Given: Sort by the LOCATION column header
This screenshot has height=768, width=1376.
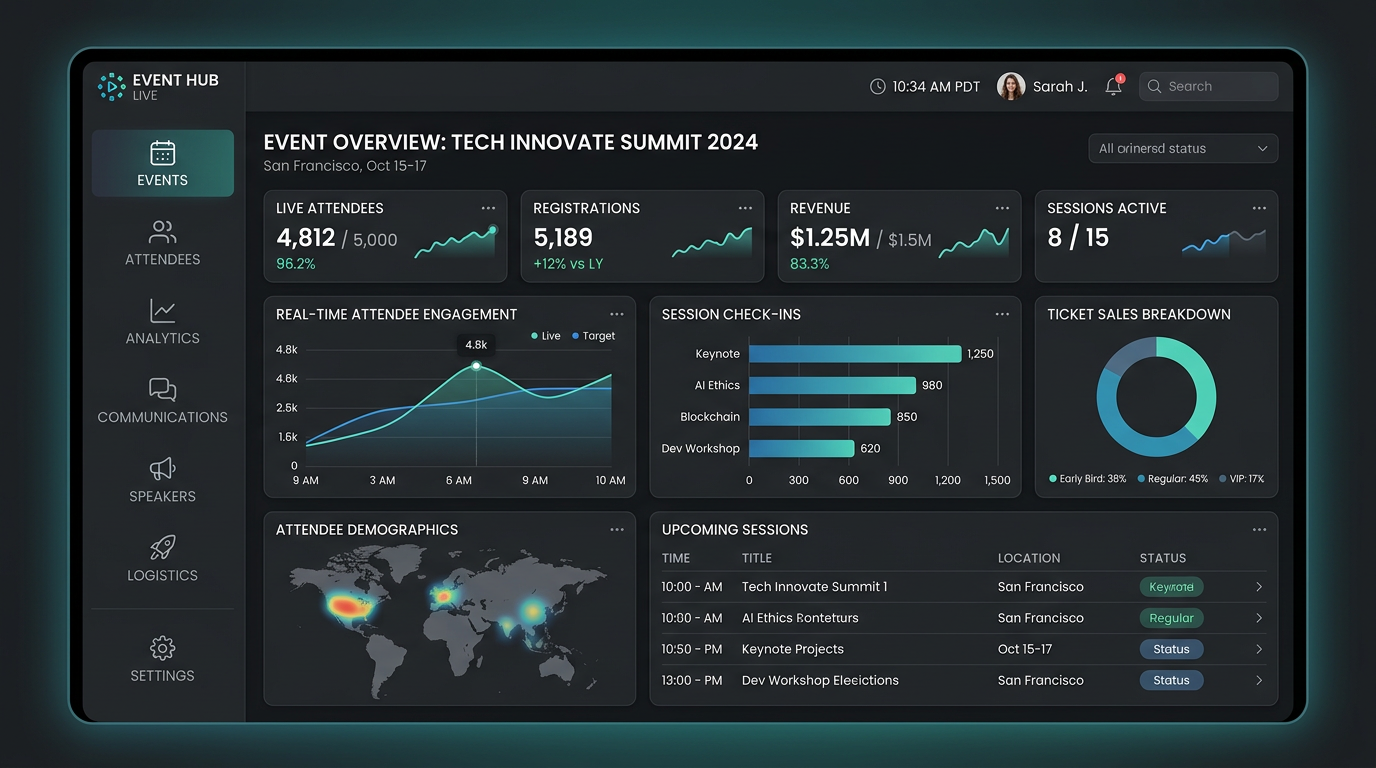Looking at the screenshot, I should [x=1029, y=558].
